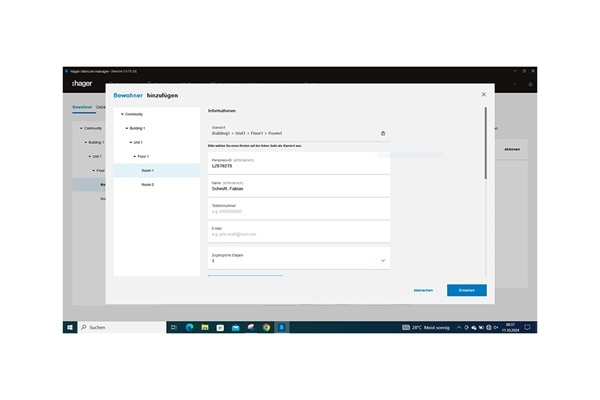Select Room 1 in the location tree
600x400 pixels.
pyautogui.click(x=147, y=170)
